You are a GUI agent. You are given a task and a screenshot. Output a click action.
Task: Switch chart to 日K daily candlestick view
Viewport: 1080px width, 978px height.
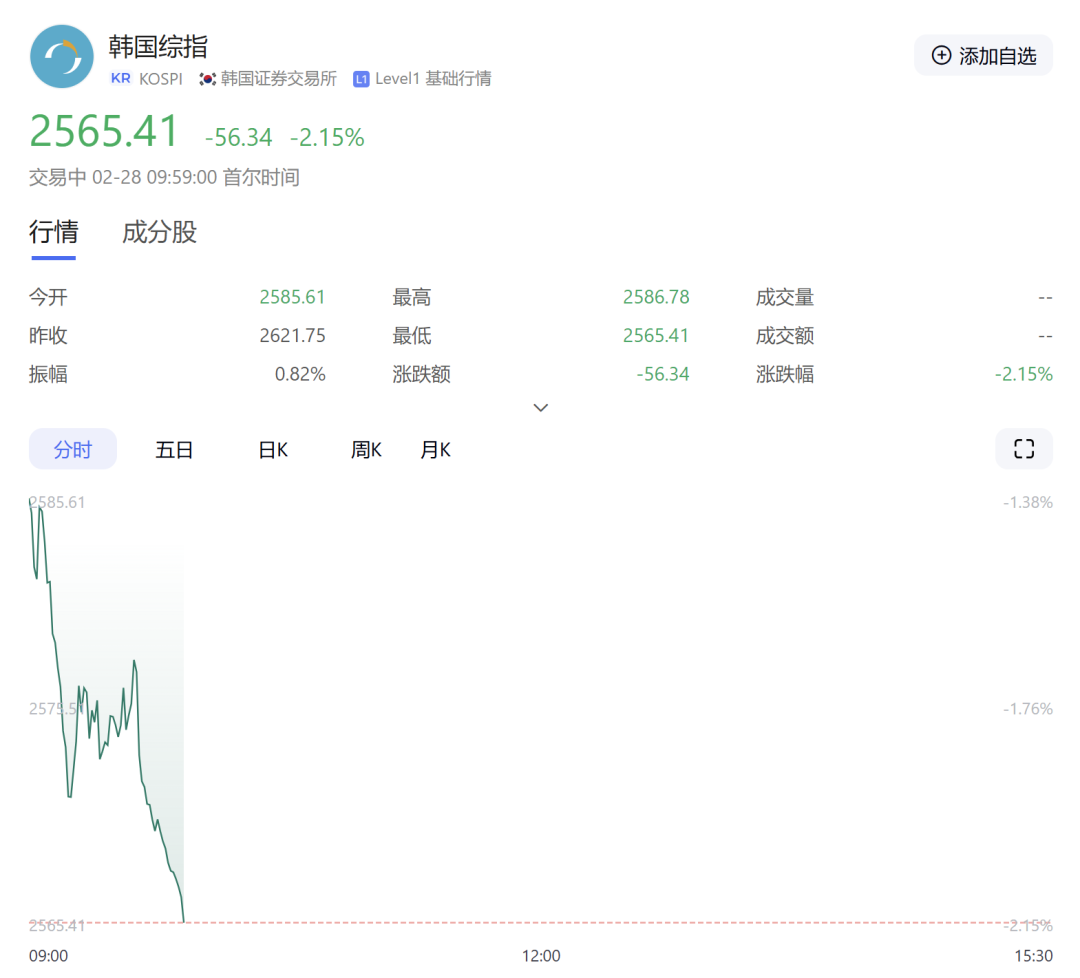point(272,449)
